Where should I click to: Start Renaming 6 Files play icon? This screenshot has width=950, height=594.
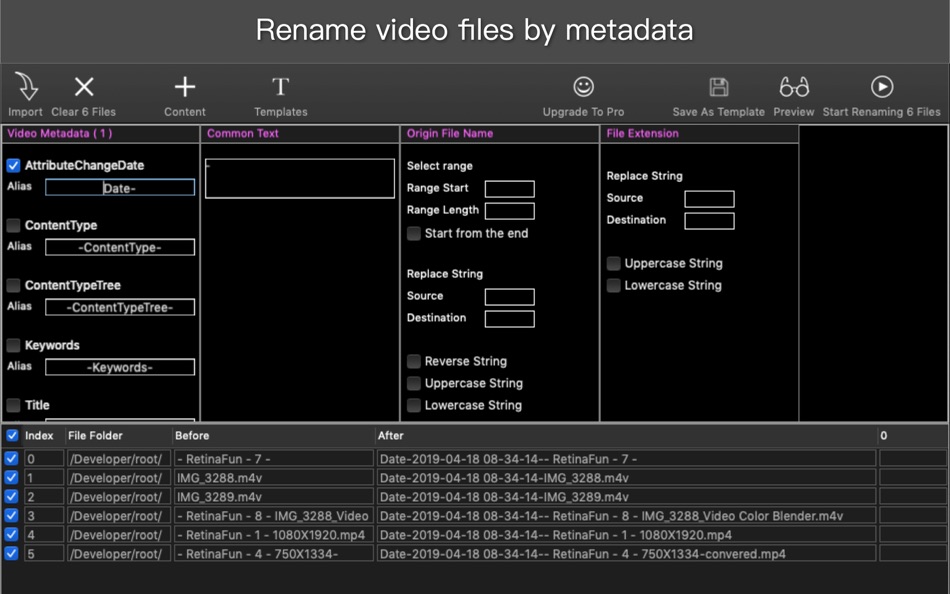click(882, 87)
